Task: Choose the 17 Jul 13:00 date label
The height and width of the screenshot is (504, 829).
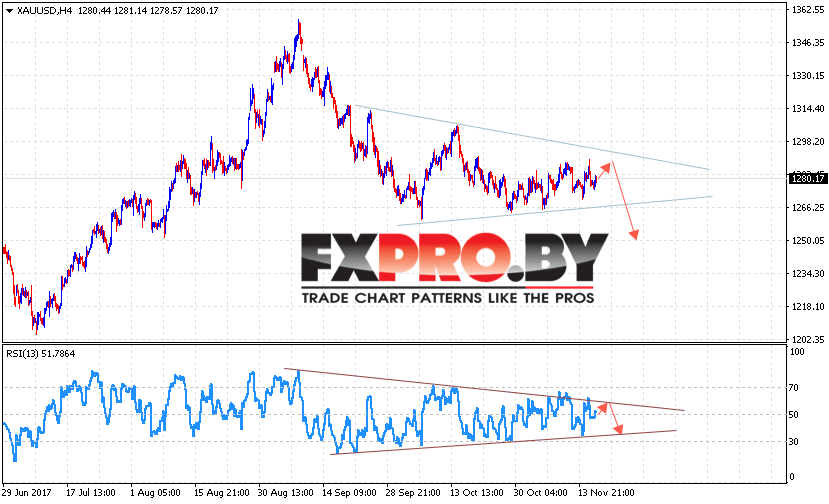Action: 90,492
